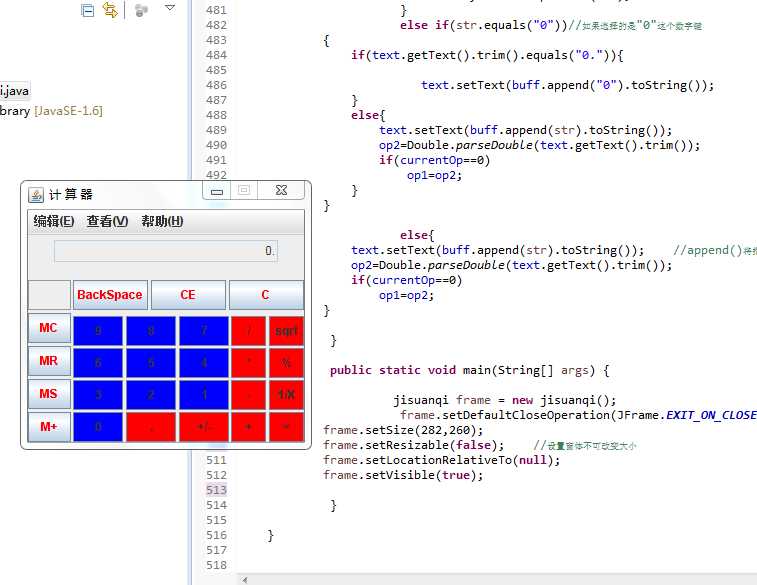Click line number 513 in the editor gutter
Screen dimensions: 757x585
tap(216, 490)
